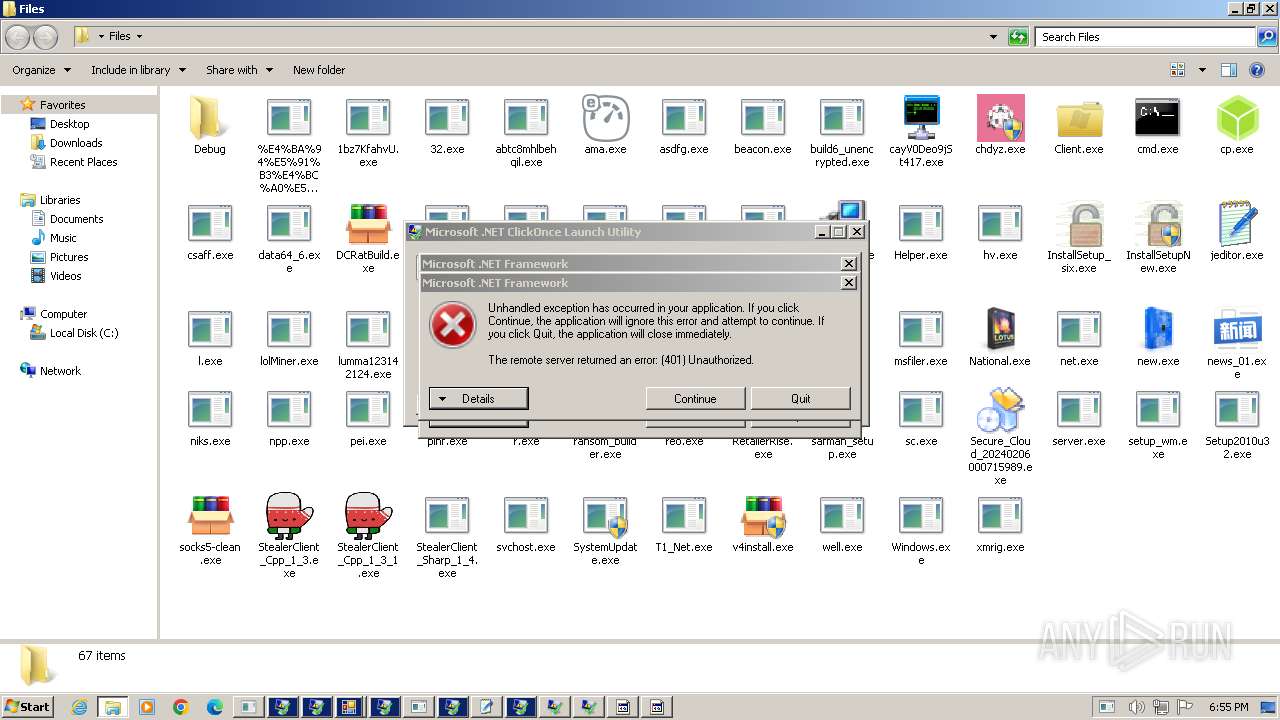Viewport: 1280px width, 720px height.
Task: Open the Pictures library
Action: pos(69,257)
